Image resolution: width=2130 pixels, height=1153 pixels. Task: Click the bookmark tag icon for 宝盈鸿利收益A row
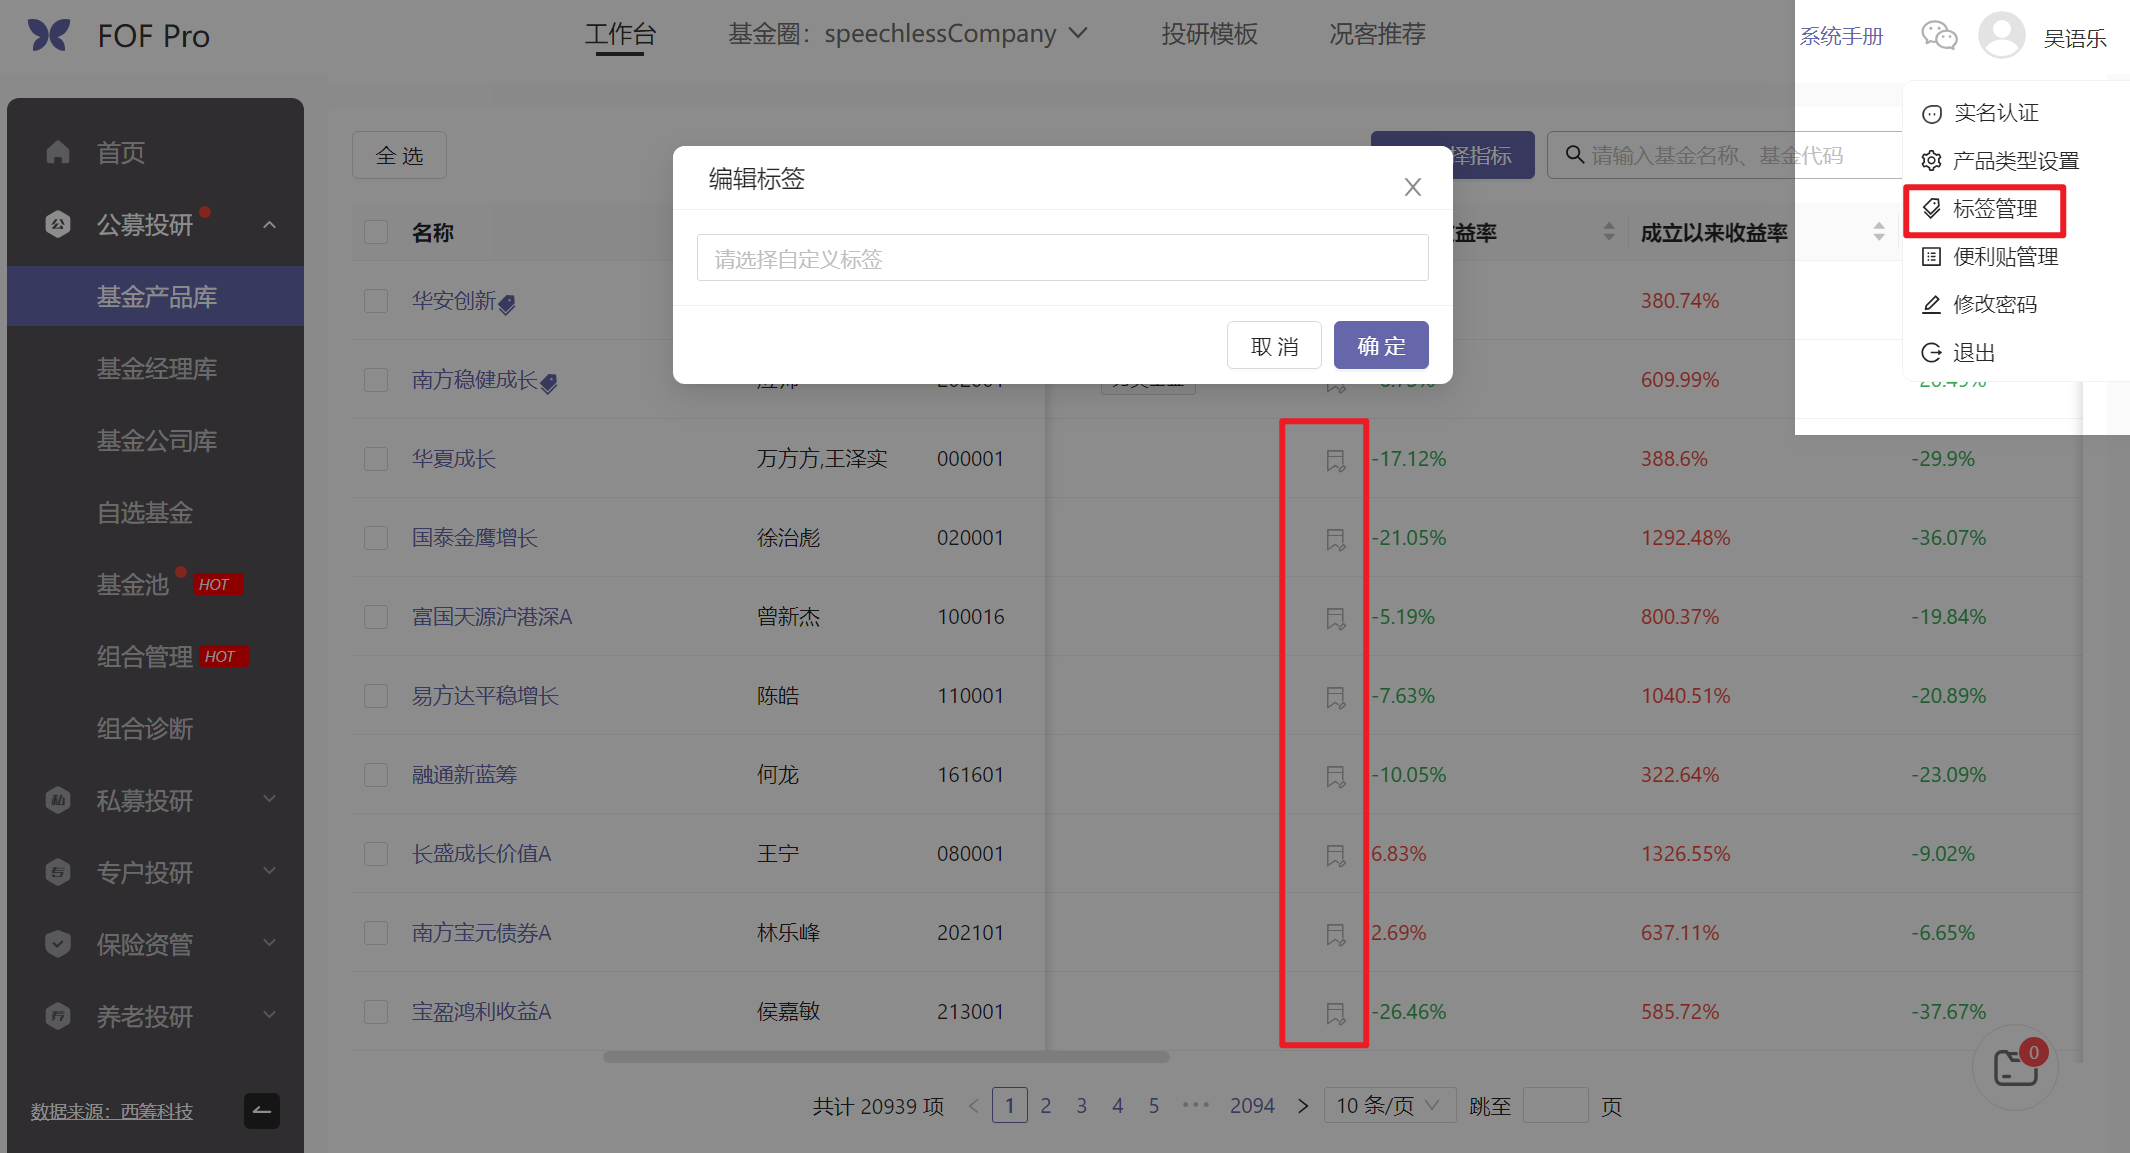tap(1335, 1013)
